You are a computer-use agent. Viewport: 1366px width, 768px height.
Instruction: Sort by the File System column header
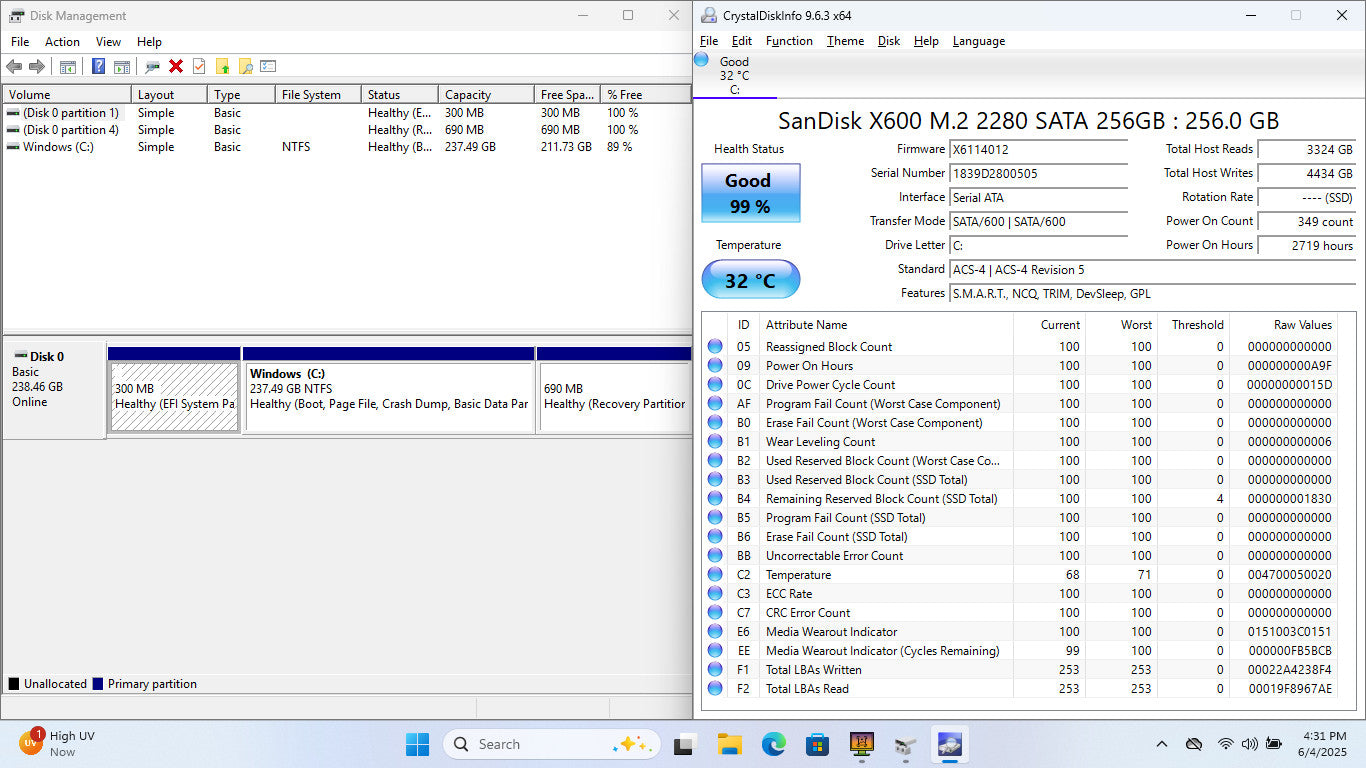point(318,95)
